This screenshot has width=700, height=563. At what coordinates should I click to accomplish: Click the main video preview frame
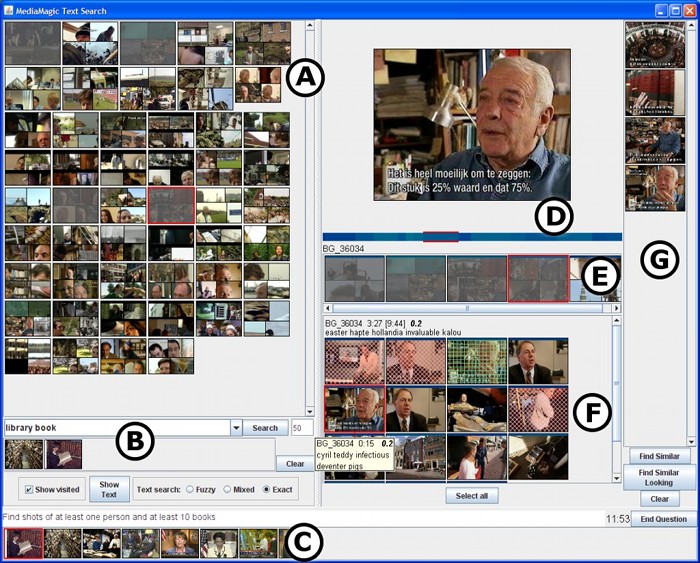point(472,125)
